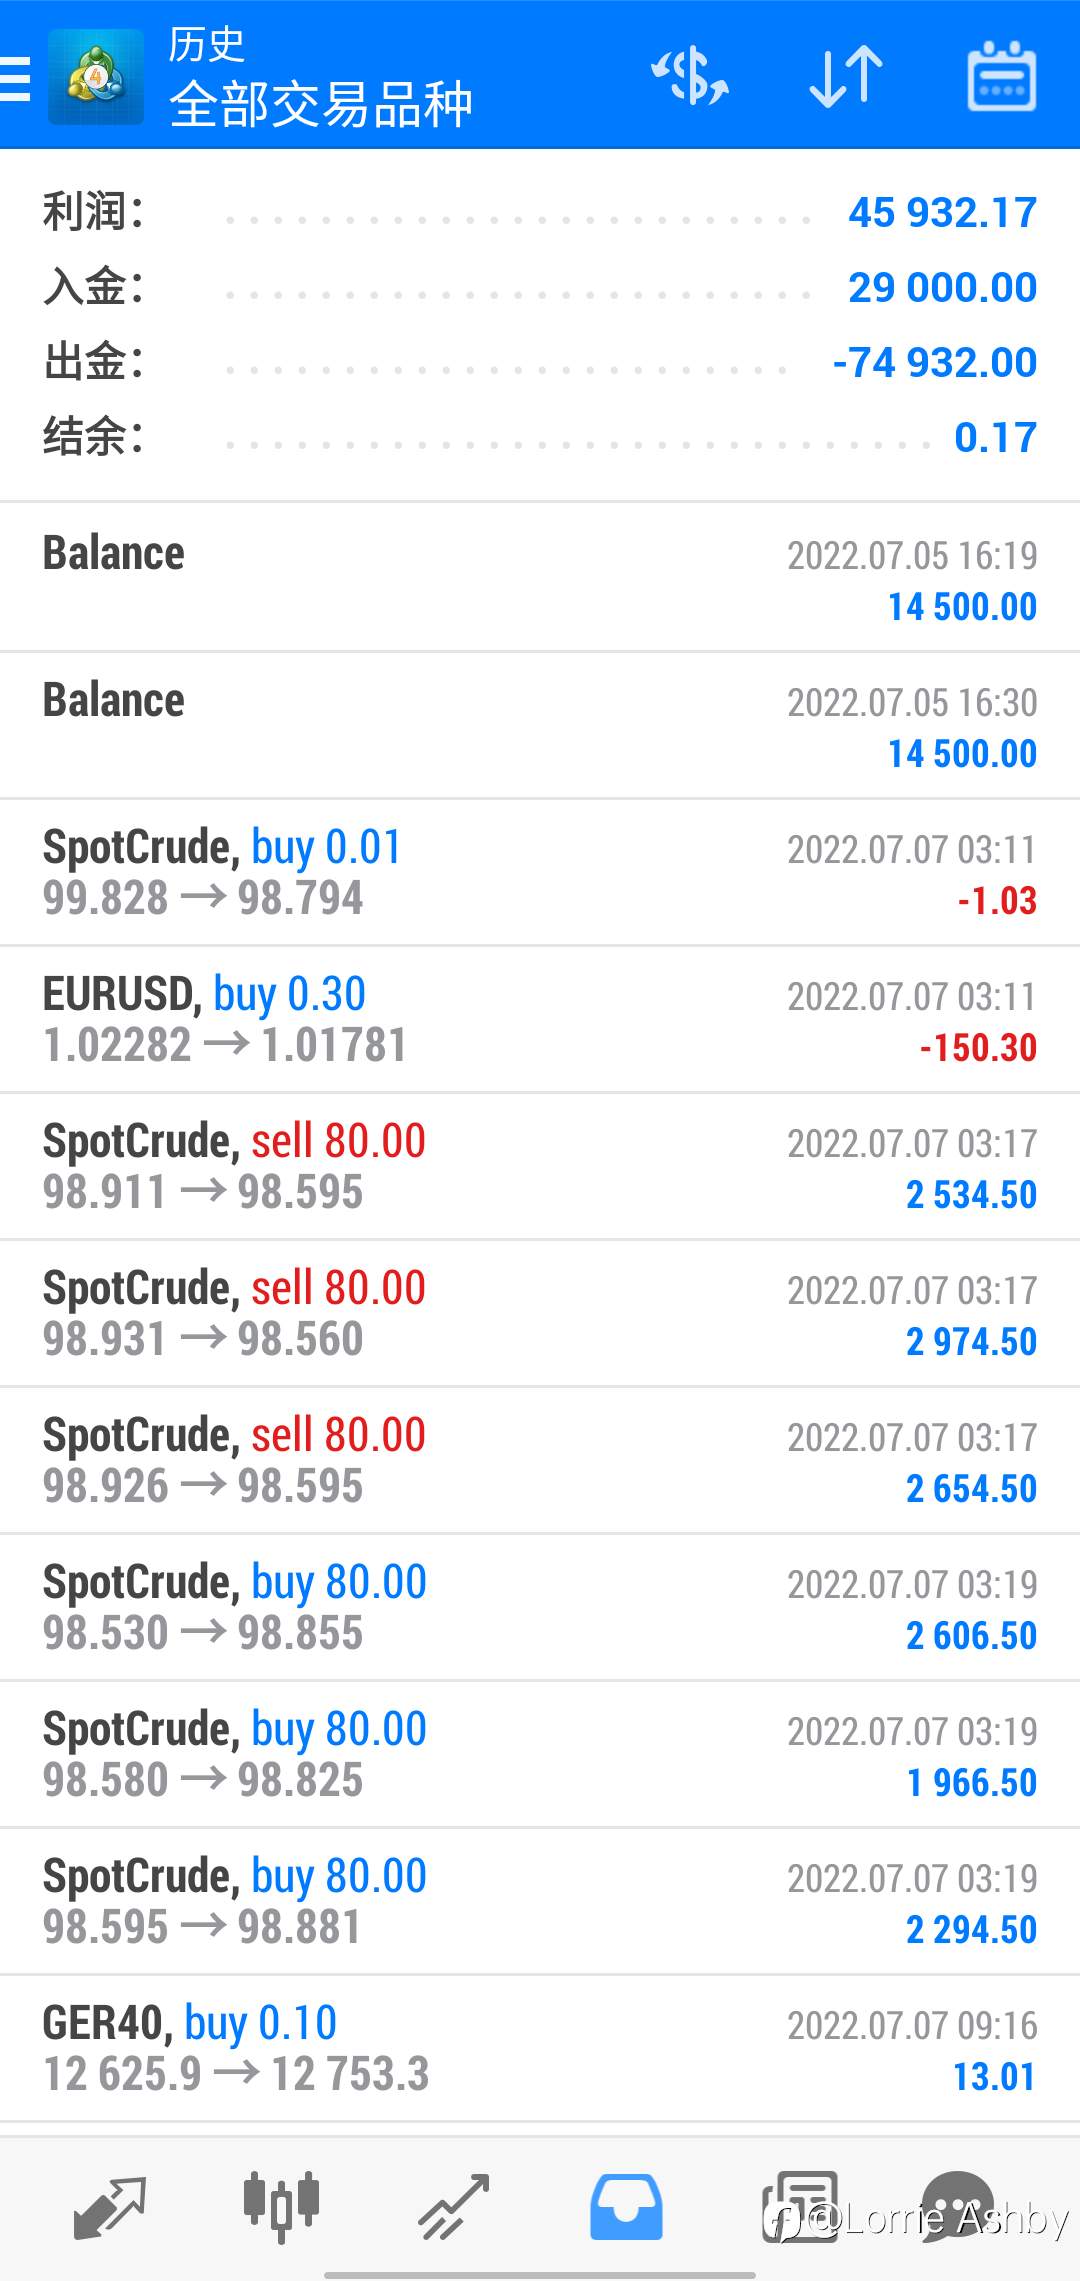Open SpotCrude sell trade with profit 2 974.50
This screenshot has width=1080, height=2281.
(540, 1313)
